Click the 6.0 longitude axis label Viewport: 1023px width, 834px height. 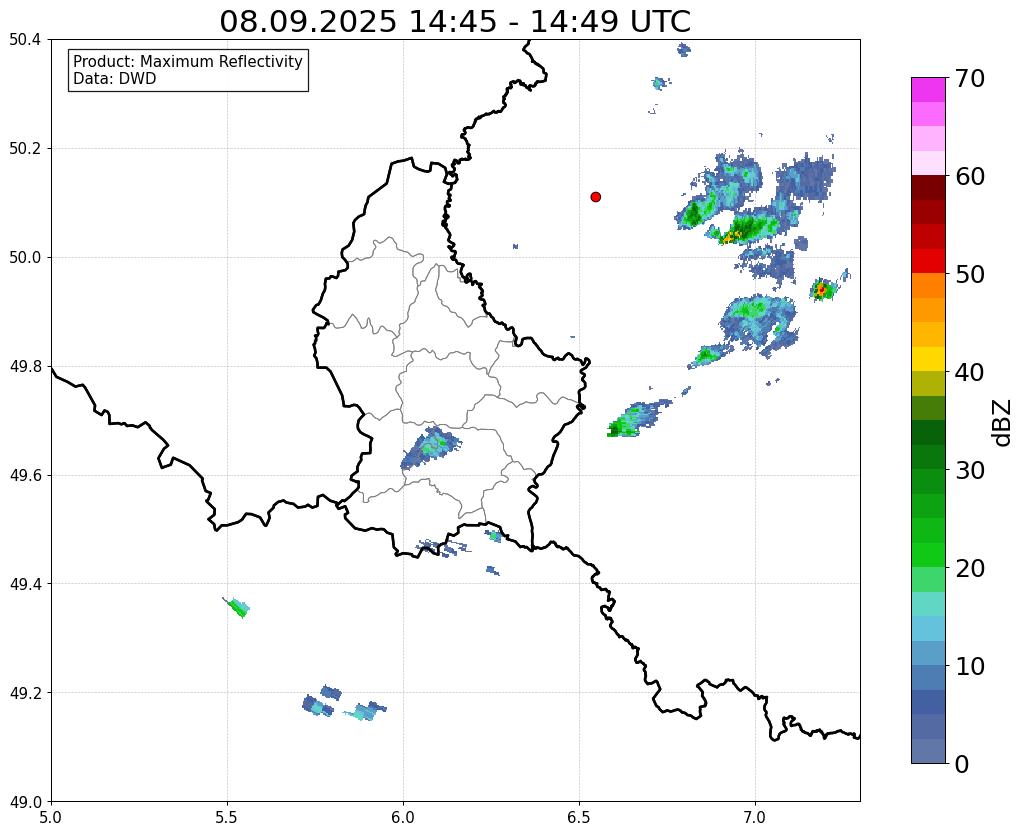[x=403, y=818]
